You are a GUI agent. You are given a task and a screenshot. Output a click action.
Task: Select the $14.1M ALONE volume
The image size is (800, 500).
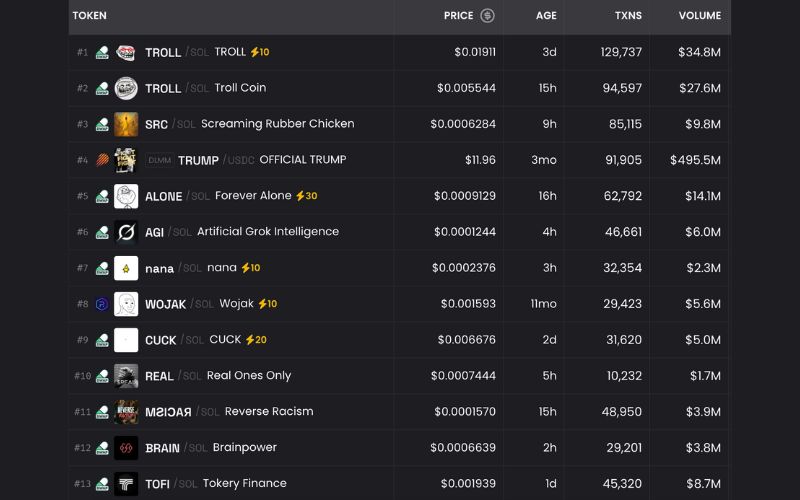(703, 196)
